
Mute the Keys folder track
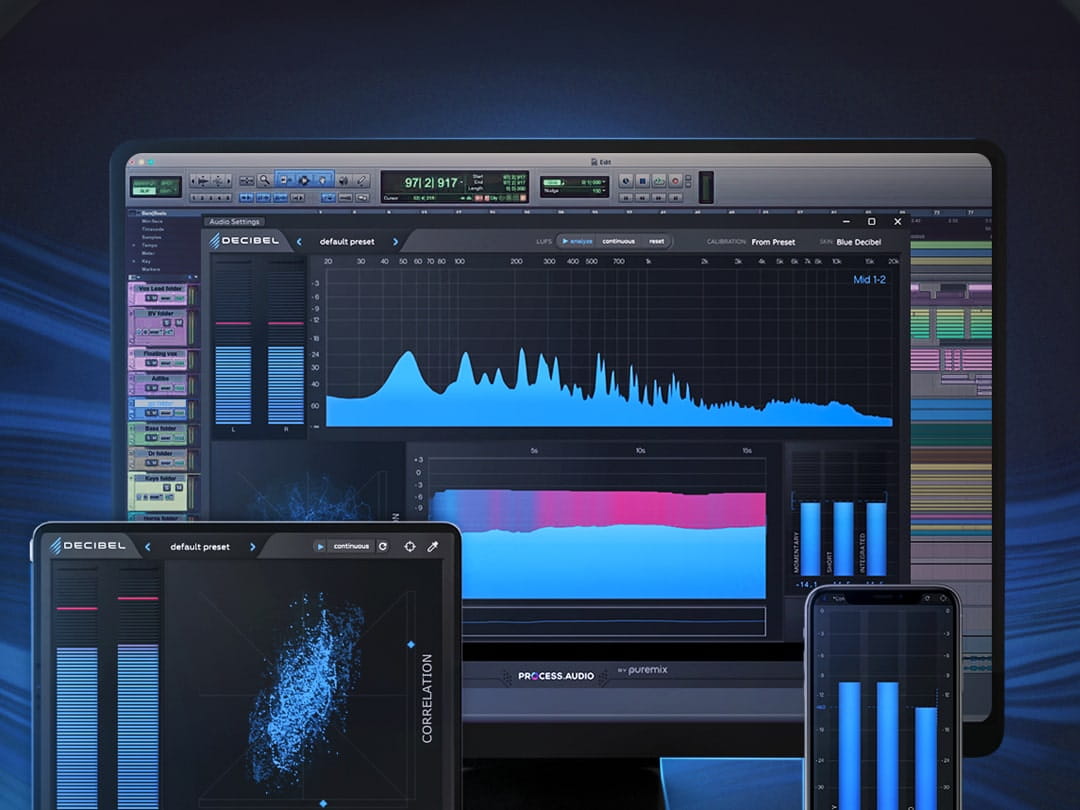[178, 488]
